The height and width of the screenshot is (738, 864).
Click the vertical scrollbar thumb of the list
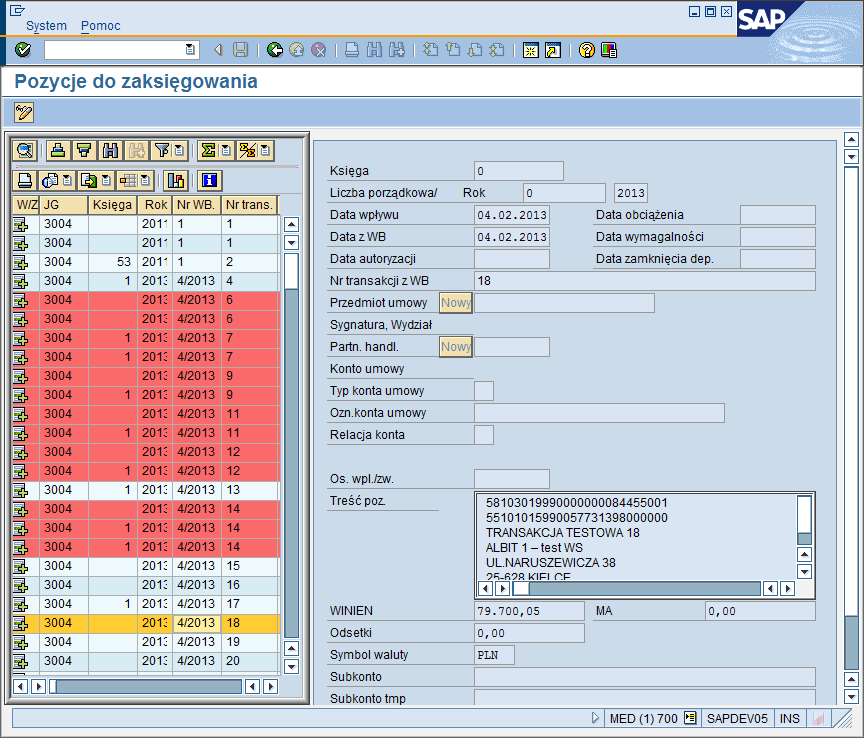(291, 270)
